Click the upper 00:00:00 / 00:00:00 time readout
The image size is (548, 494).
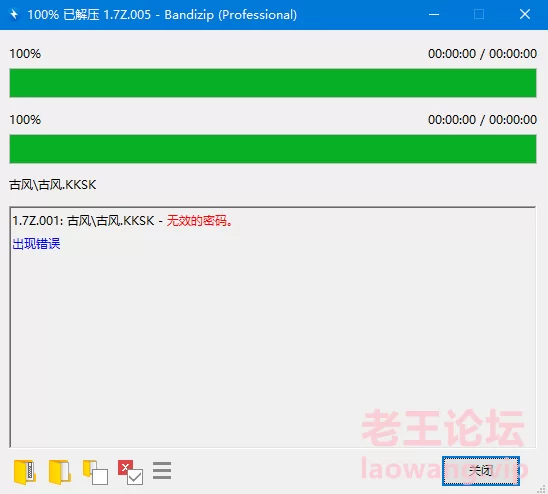click(482, 54)
